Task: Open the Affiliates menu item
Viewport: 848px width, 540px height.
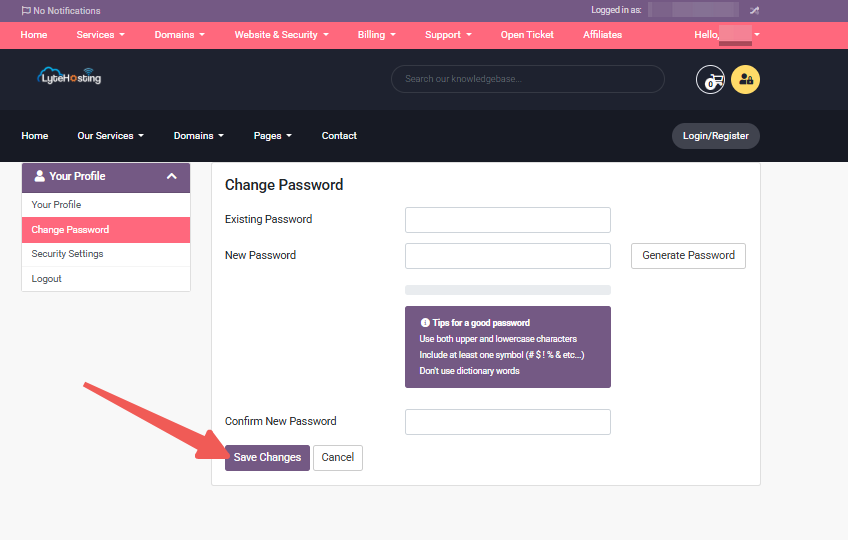Action: (602, 35)
